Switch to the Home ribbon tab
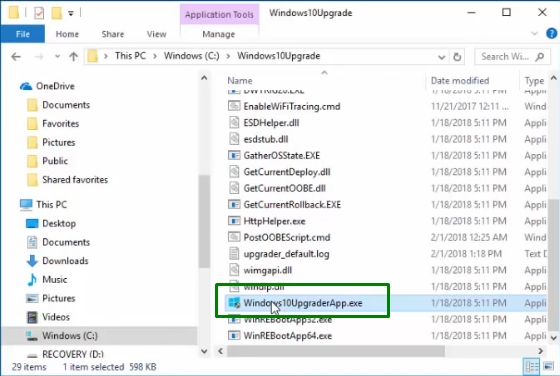 coord(67,34)
